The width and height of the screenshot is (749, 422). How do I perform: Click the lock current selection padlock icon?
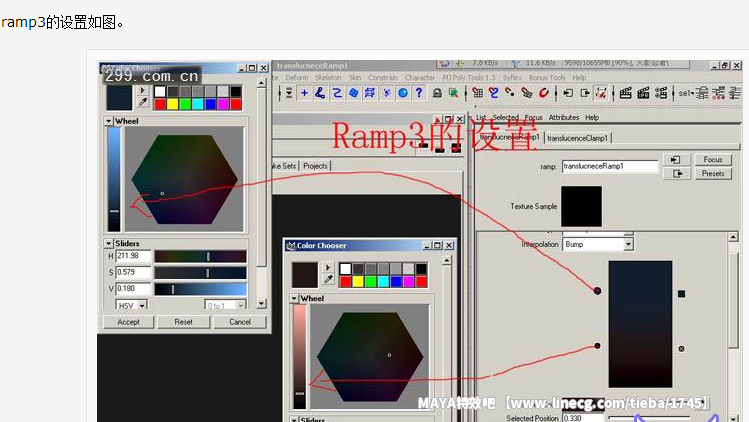[437, 93]
